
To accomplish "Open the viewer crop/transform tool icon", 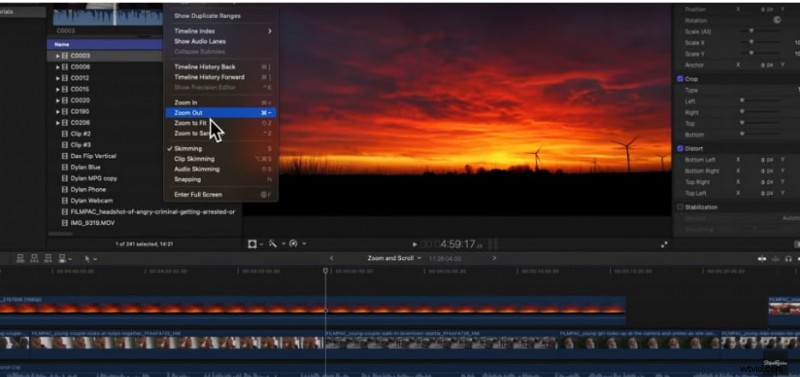I will pos(254,244).
